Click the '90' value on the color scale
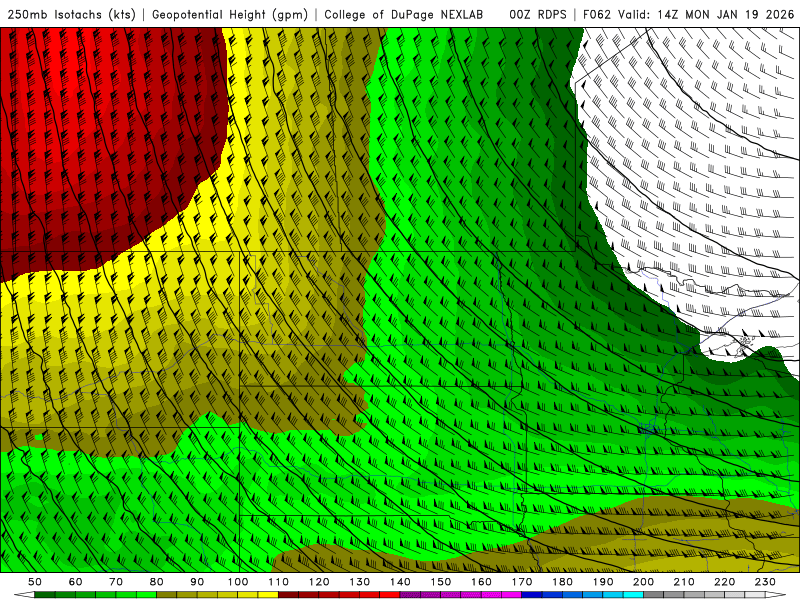 (x=197, y=582)
